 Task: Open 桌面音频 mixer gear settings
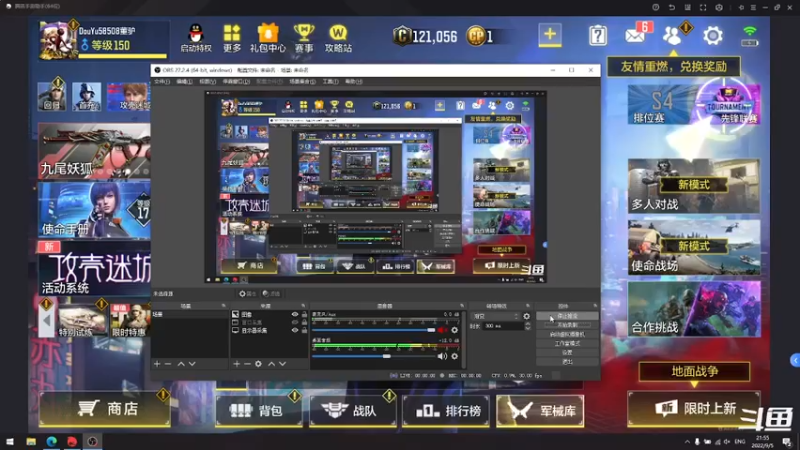[x=455, y=356]
